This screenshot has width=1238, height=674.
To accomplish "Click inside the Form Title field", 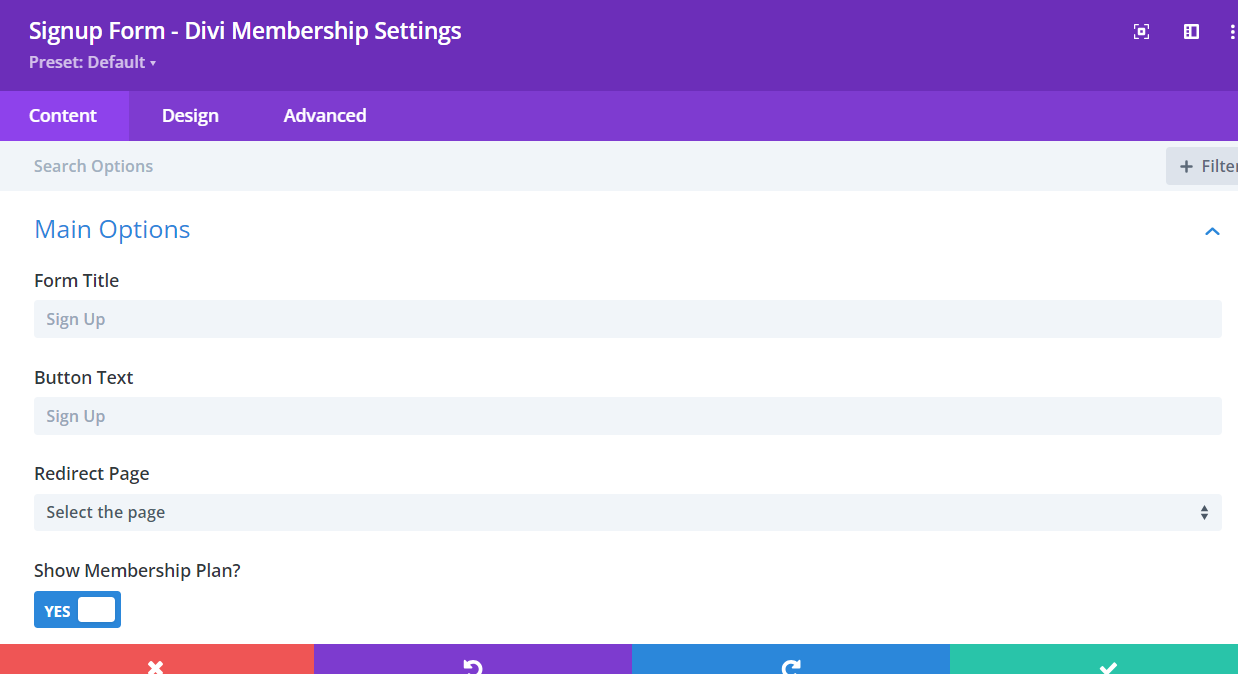I will tap(628, 318).
